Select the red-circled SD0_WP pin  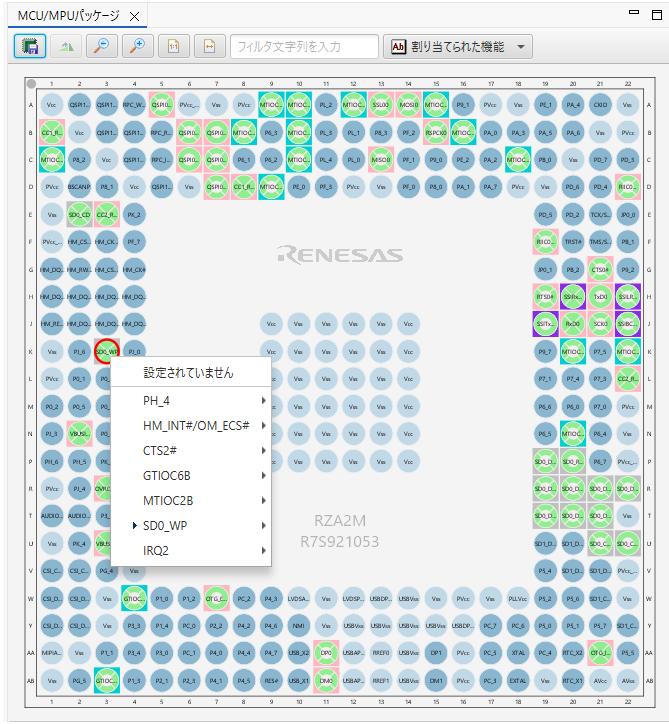(x=107, y=351)
